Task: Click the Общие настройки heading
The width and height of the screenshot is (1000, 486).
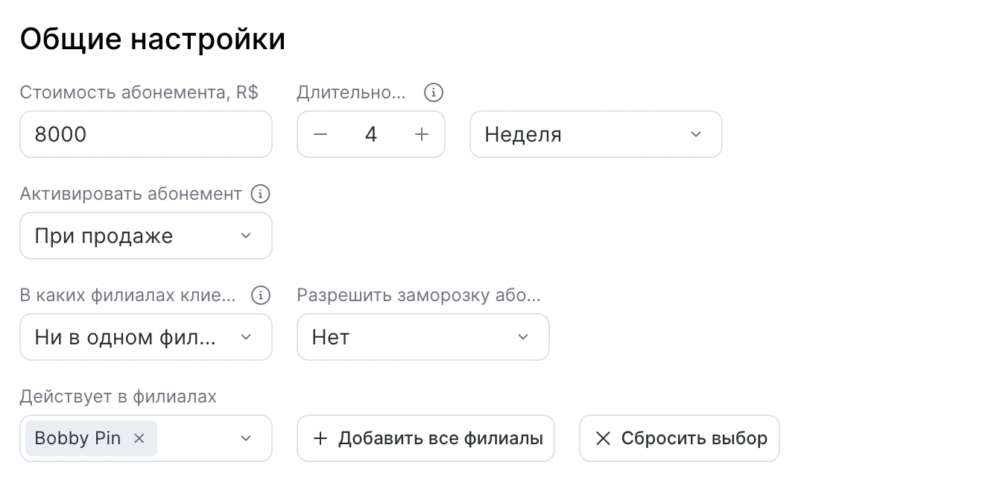Action: click(152, 39)
